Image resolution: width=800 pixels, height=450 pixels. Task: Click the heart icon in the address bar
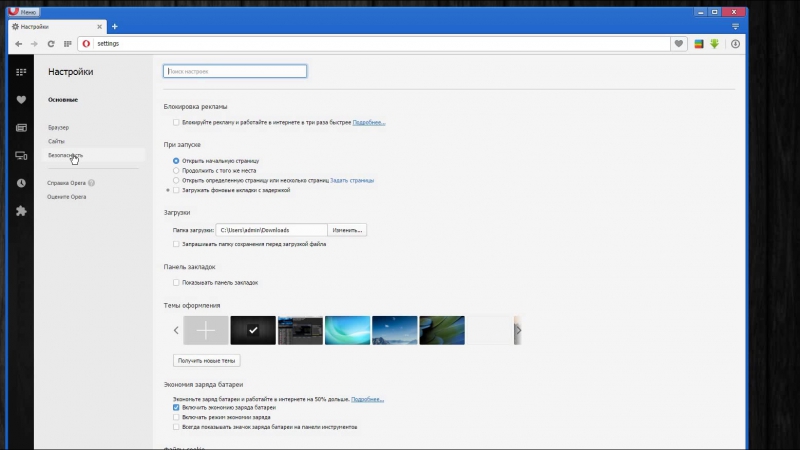click(x=680, y=44)
